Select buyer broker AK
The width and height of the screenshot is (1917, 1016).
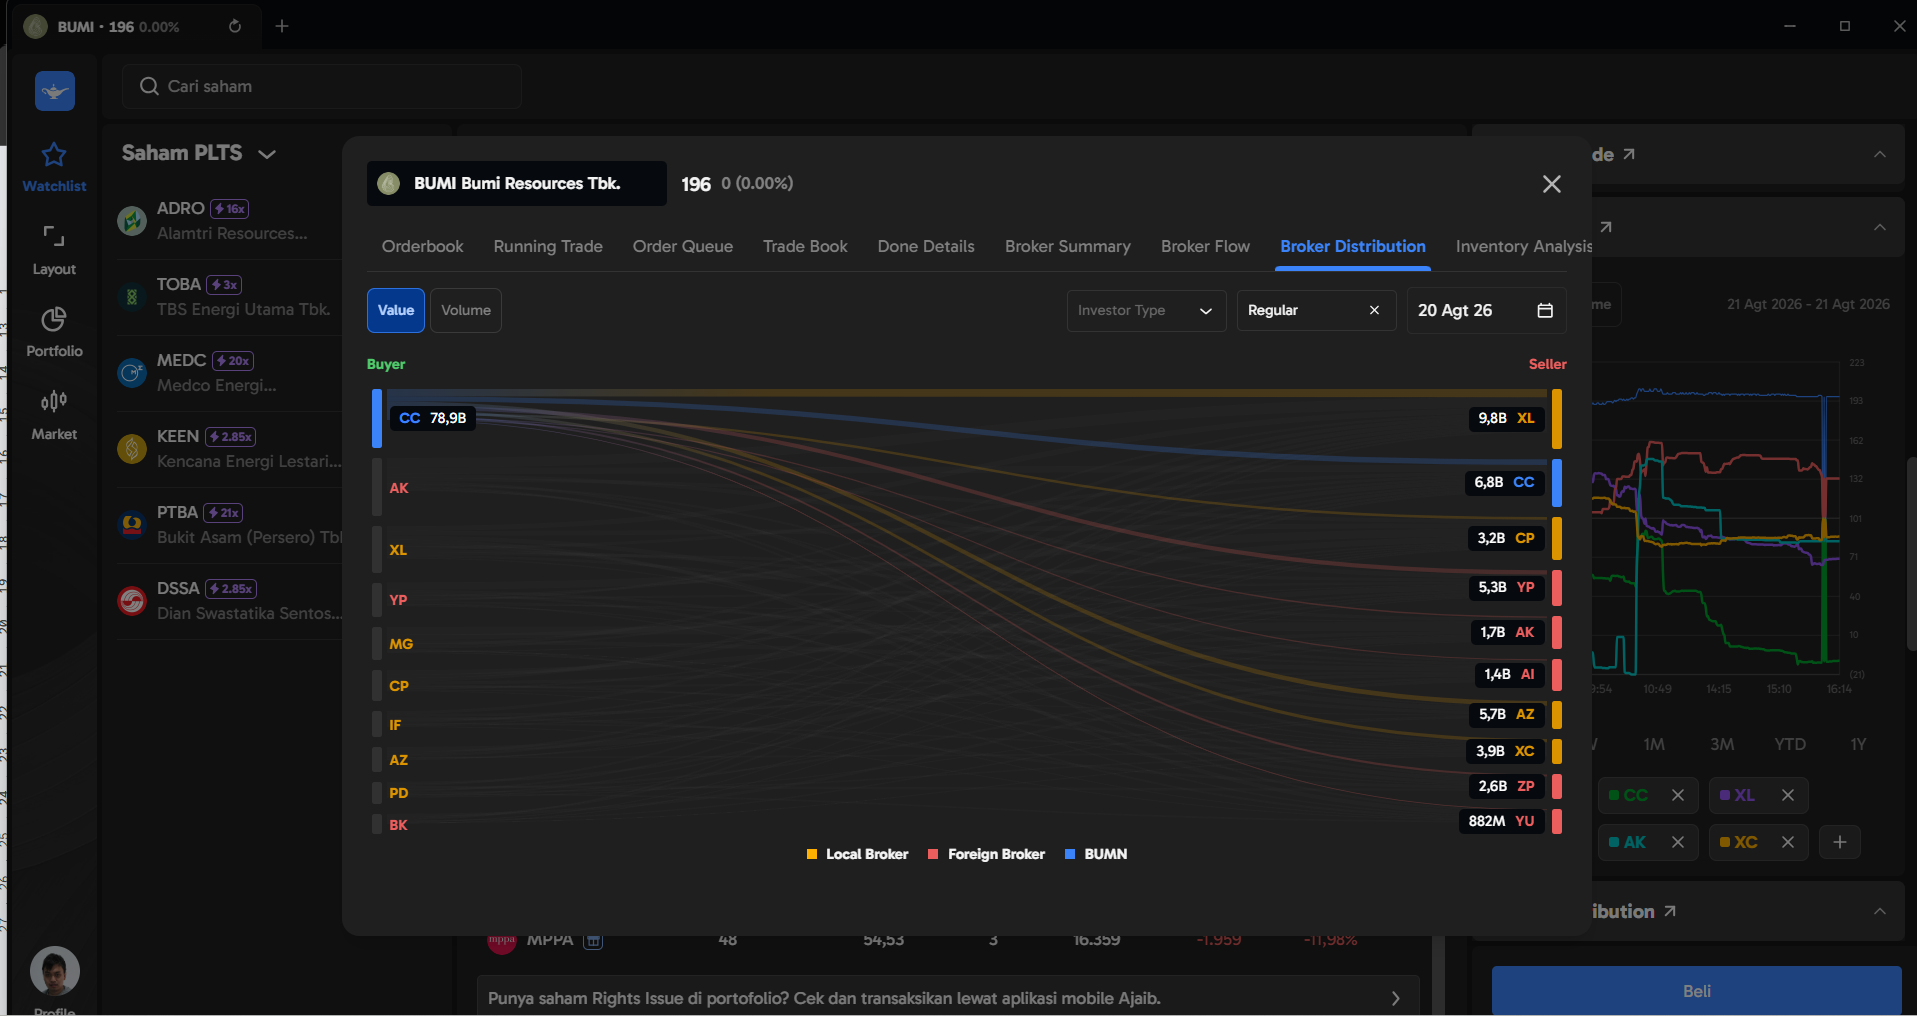[399, 488]
